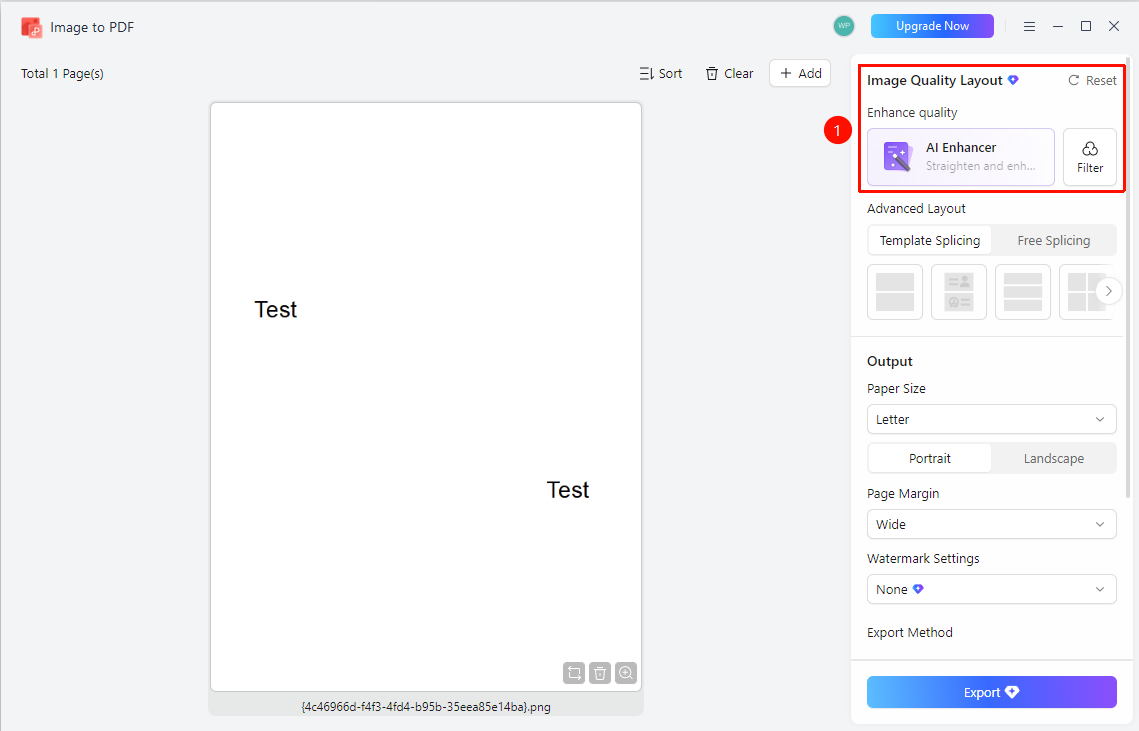1139x731 pixels.
Task: Click the right panel scrollbar
Action: (x=1127, y=276)
